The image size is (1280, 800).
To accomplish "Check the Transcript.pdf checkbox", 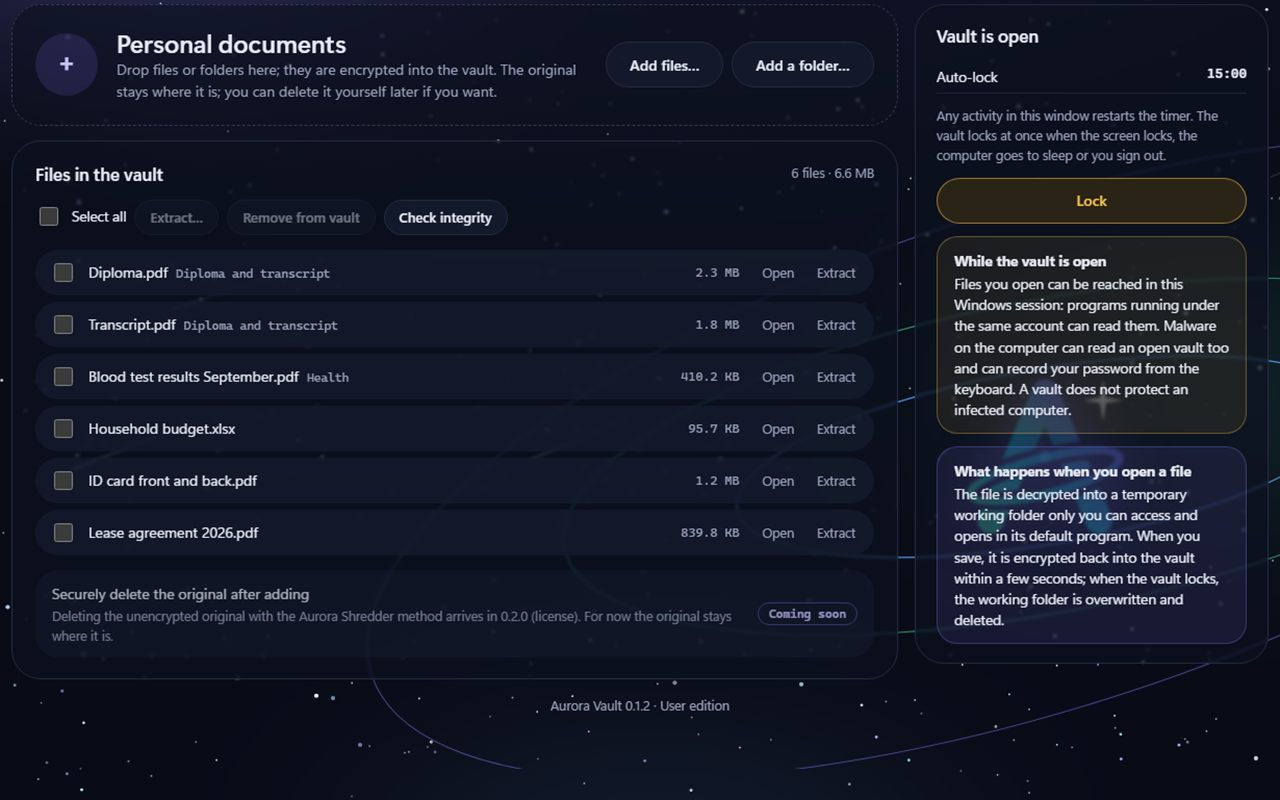I will [x=63, y=325].
